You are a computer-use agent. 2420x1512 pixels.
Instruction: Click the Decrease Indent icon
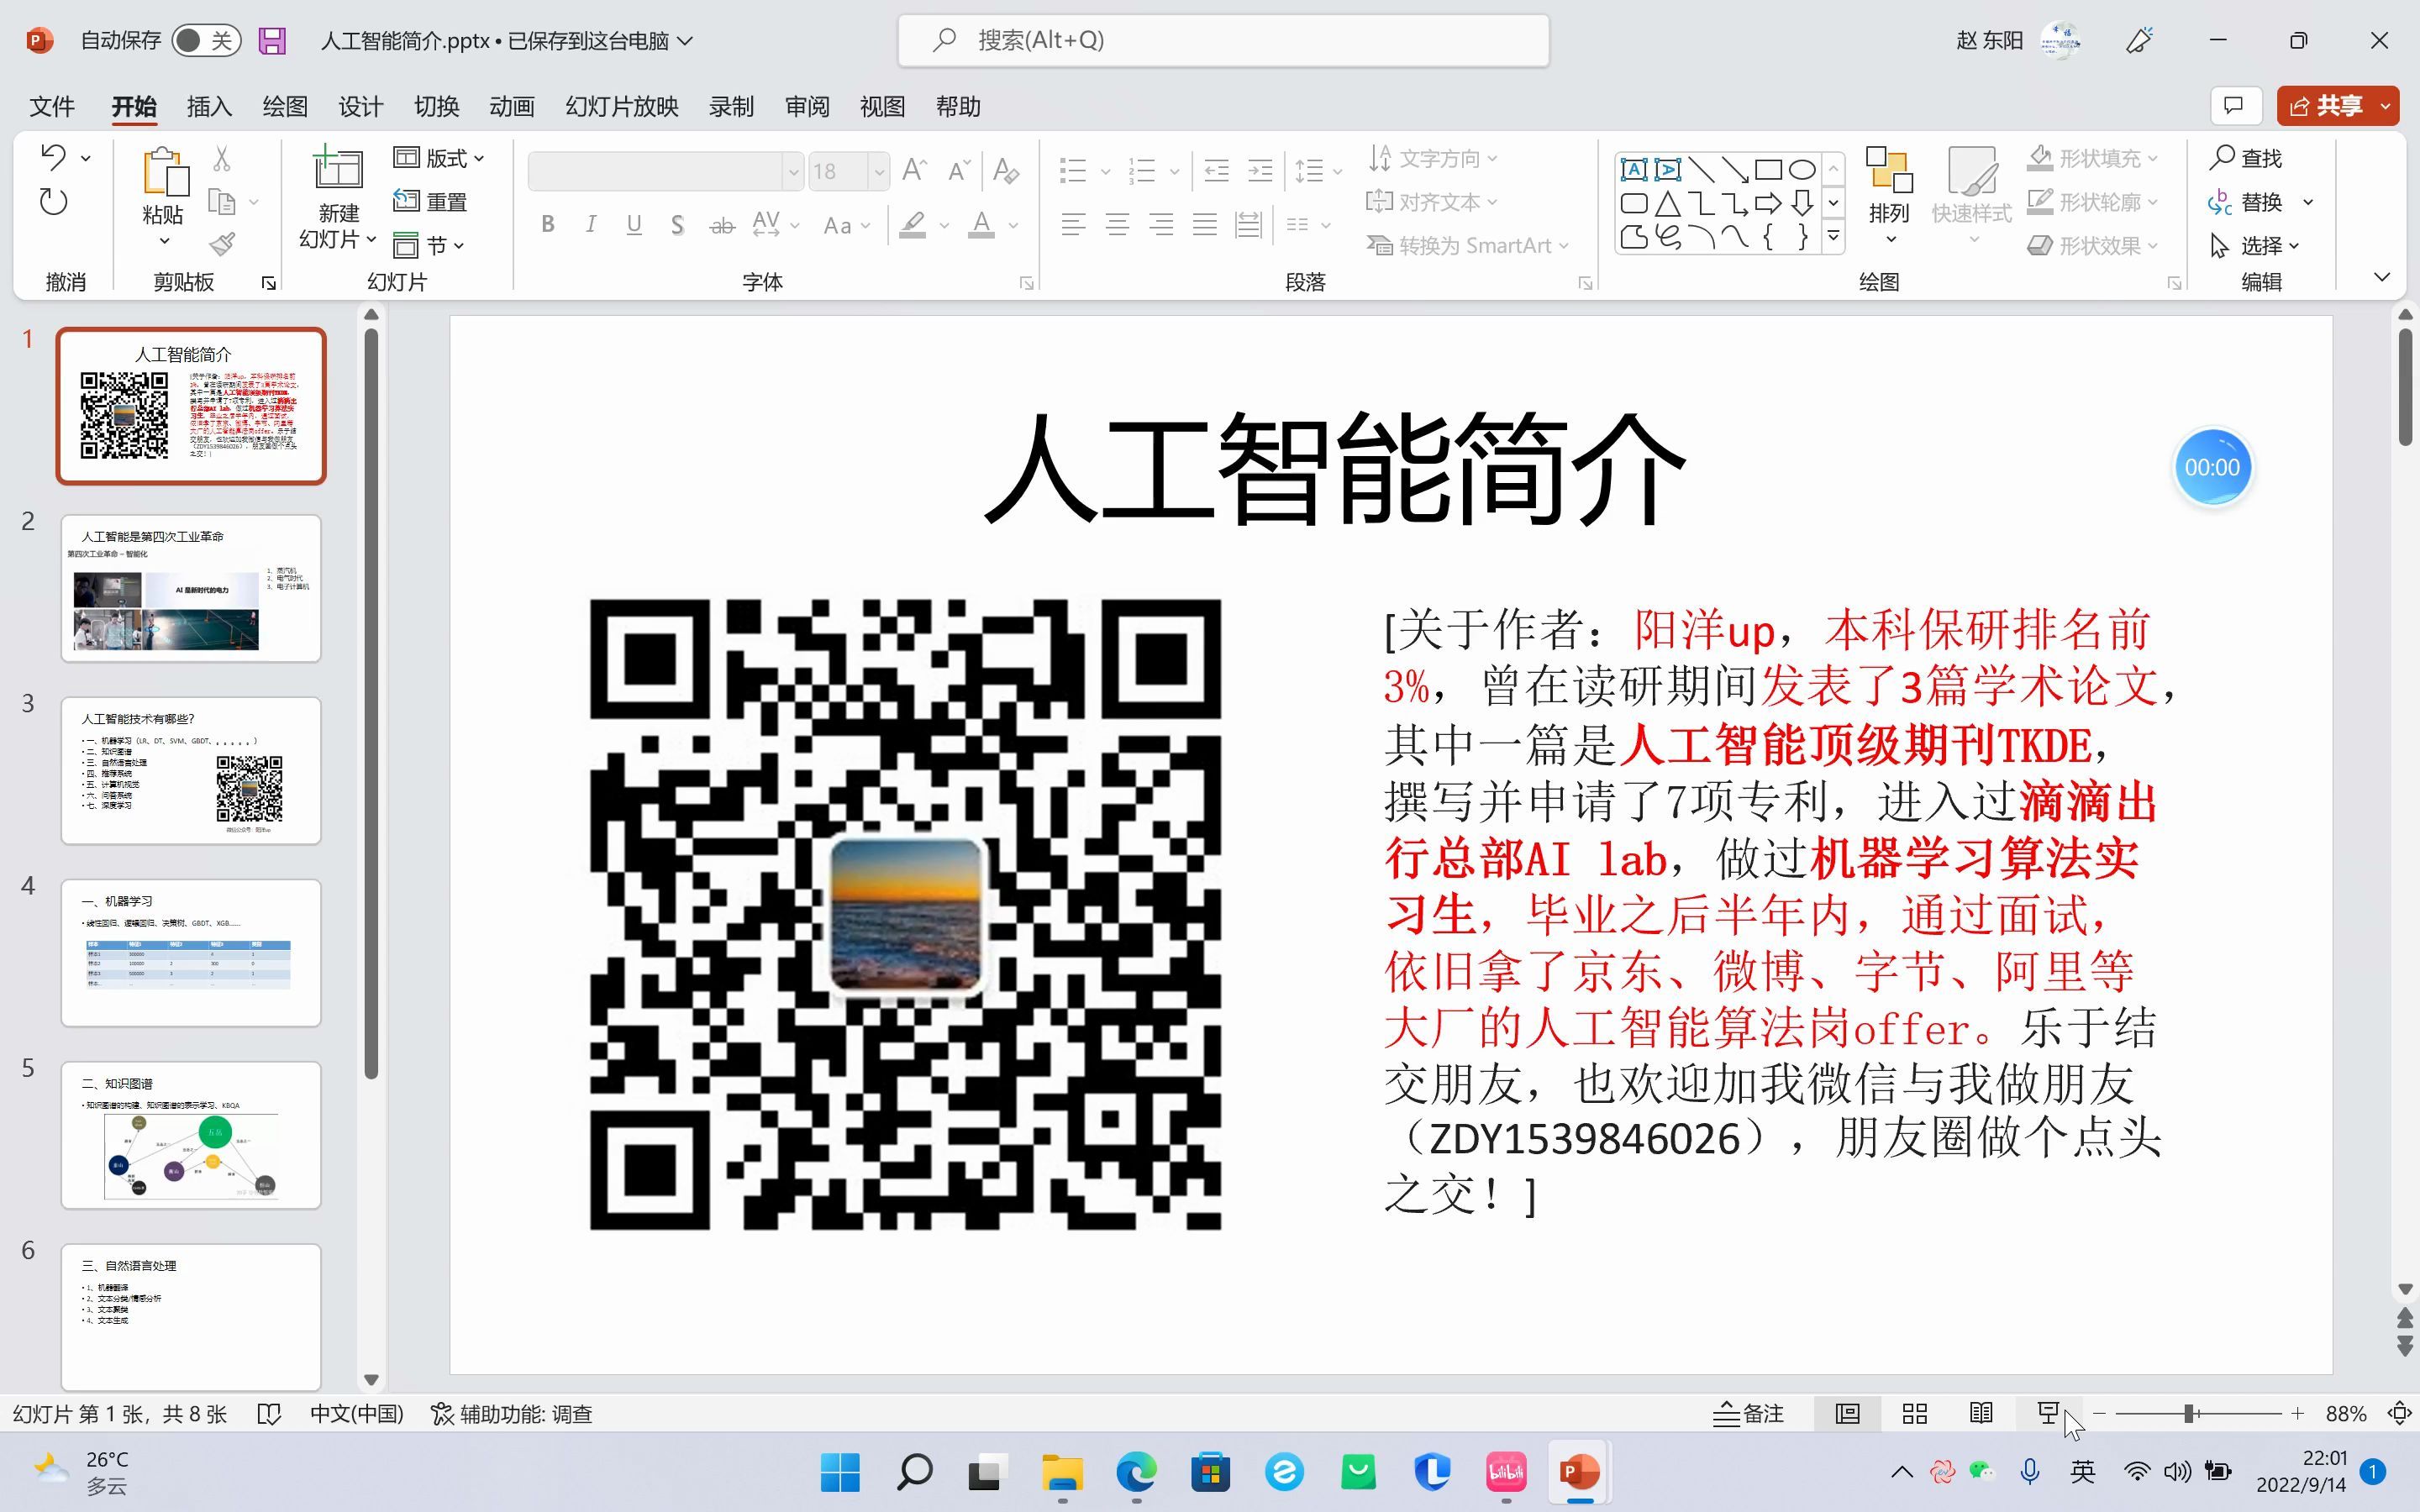click(x=1216, y=170)
